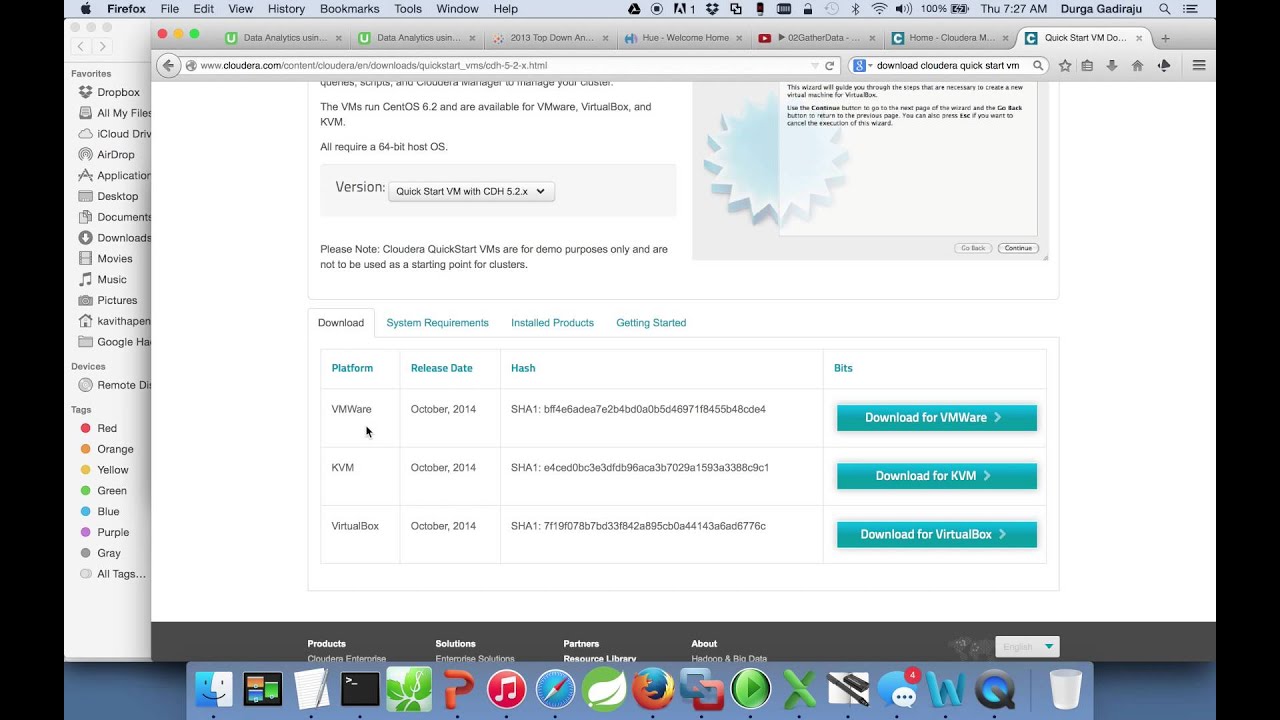Image resolution: width=1280 pixels, height=720 pixels.
Task: Close the Quick Start VM tab
Action: point(1139,38)
